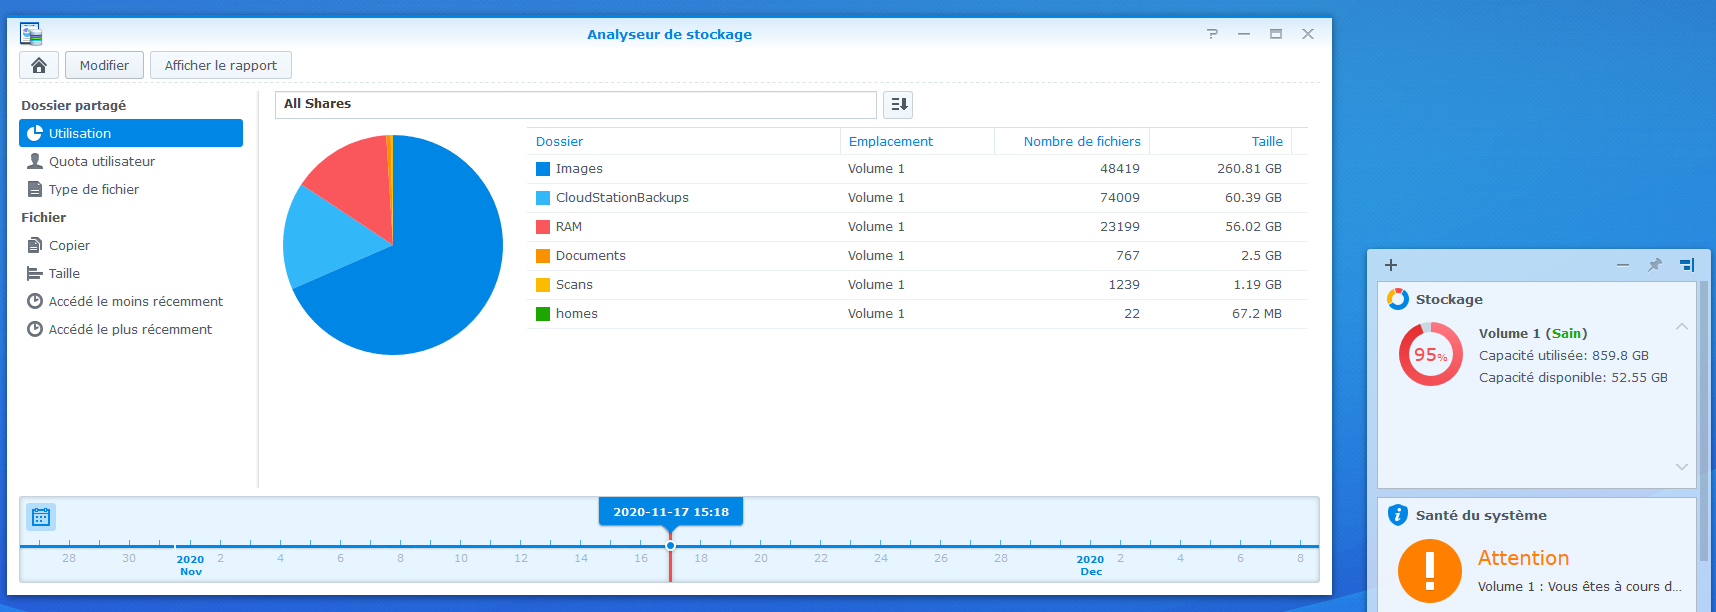Click Afficher le rapport button
The height and width of the screenshot is (612, 1716).
click(220, 65)
